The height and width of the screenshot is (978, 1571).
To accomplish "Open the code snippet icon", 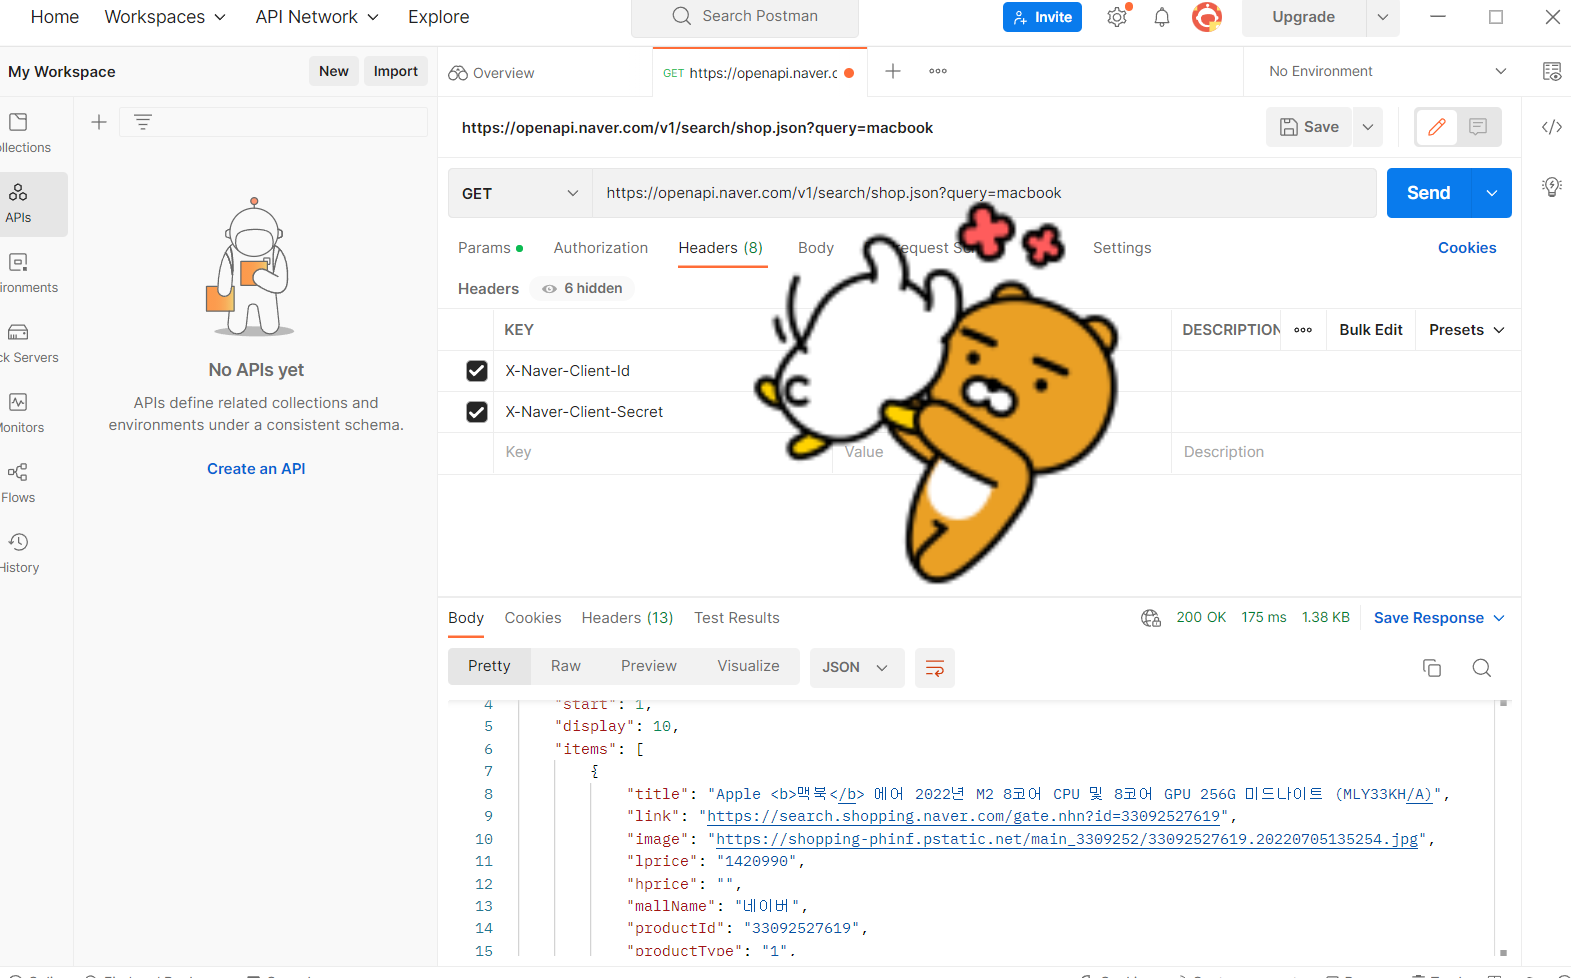I will coord(1552,127).
